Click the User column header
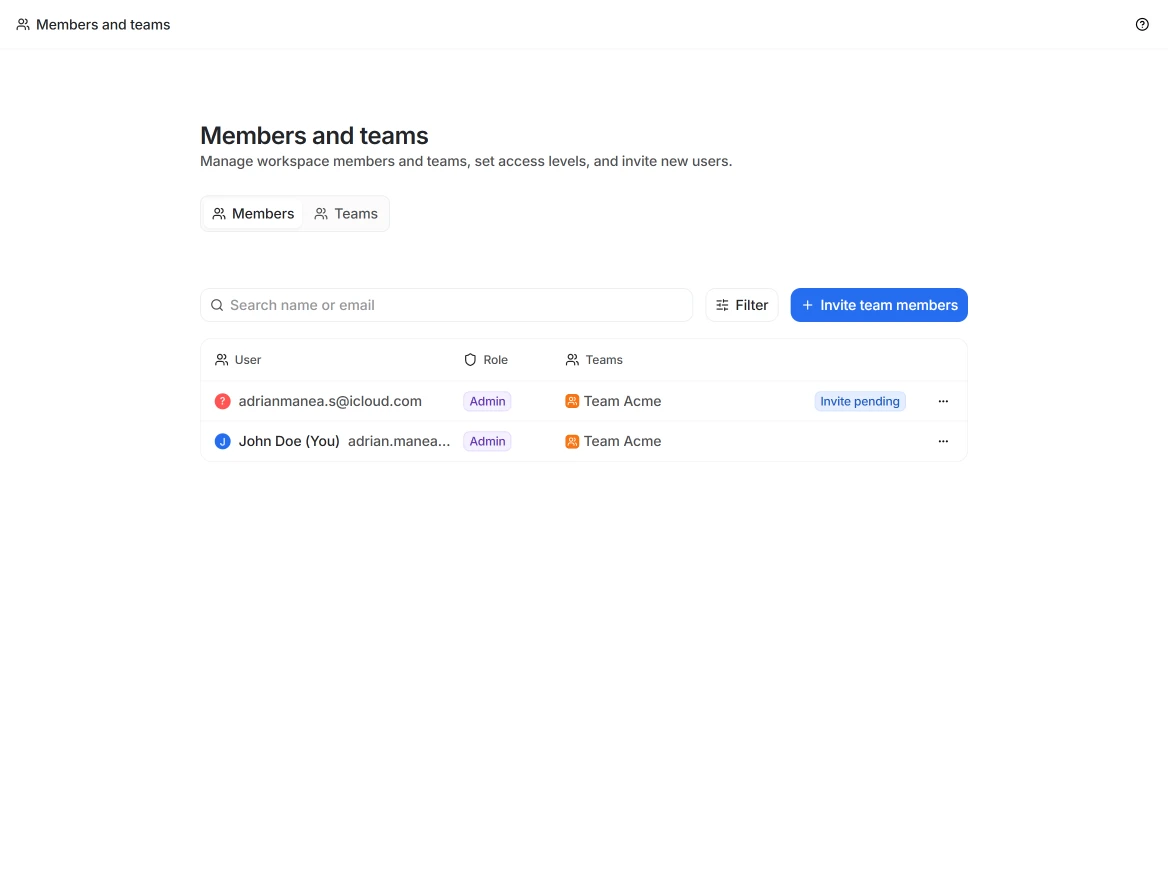1168x876 pixels. click(x=247, y=360)
